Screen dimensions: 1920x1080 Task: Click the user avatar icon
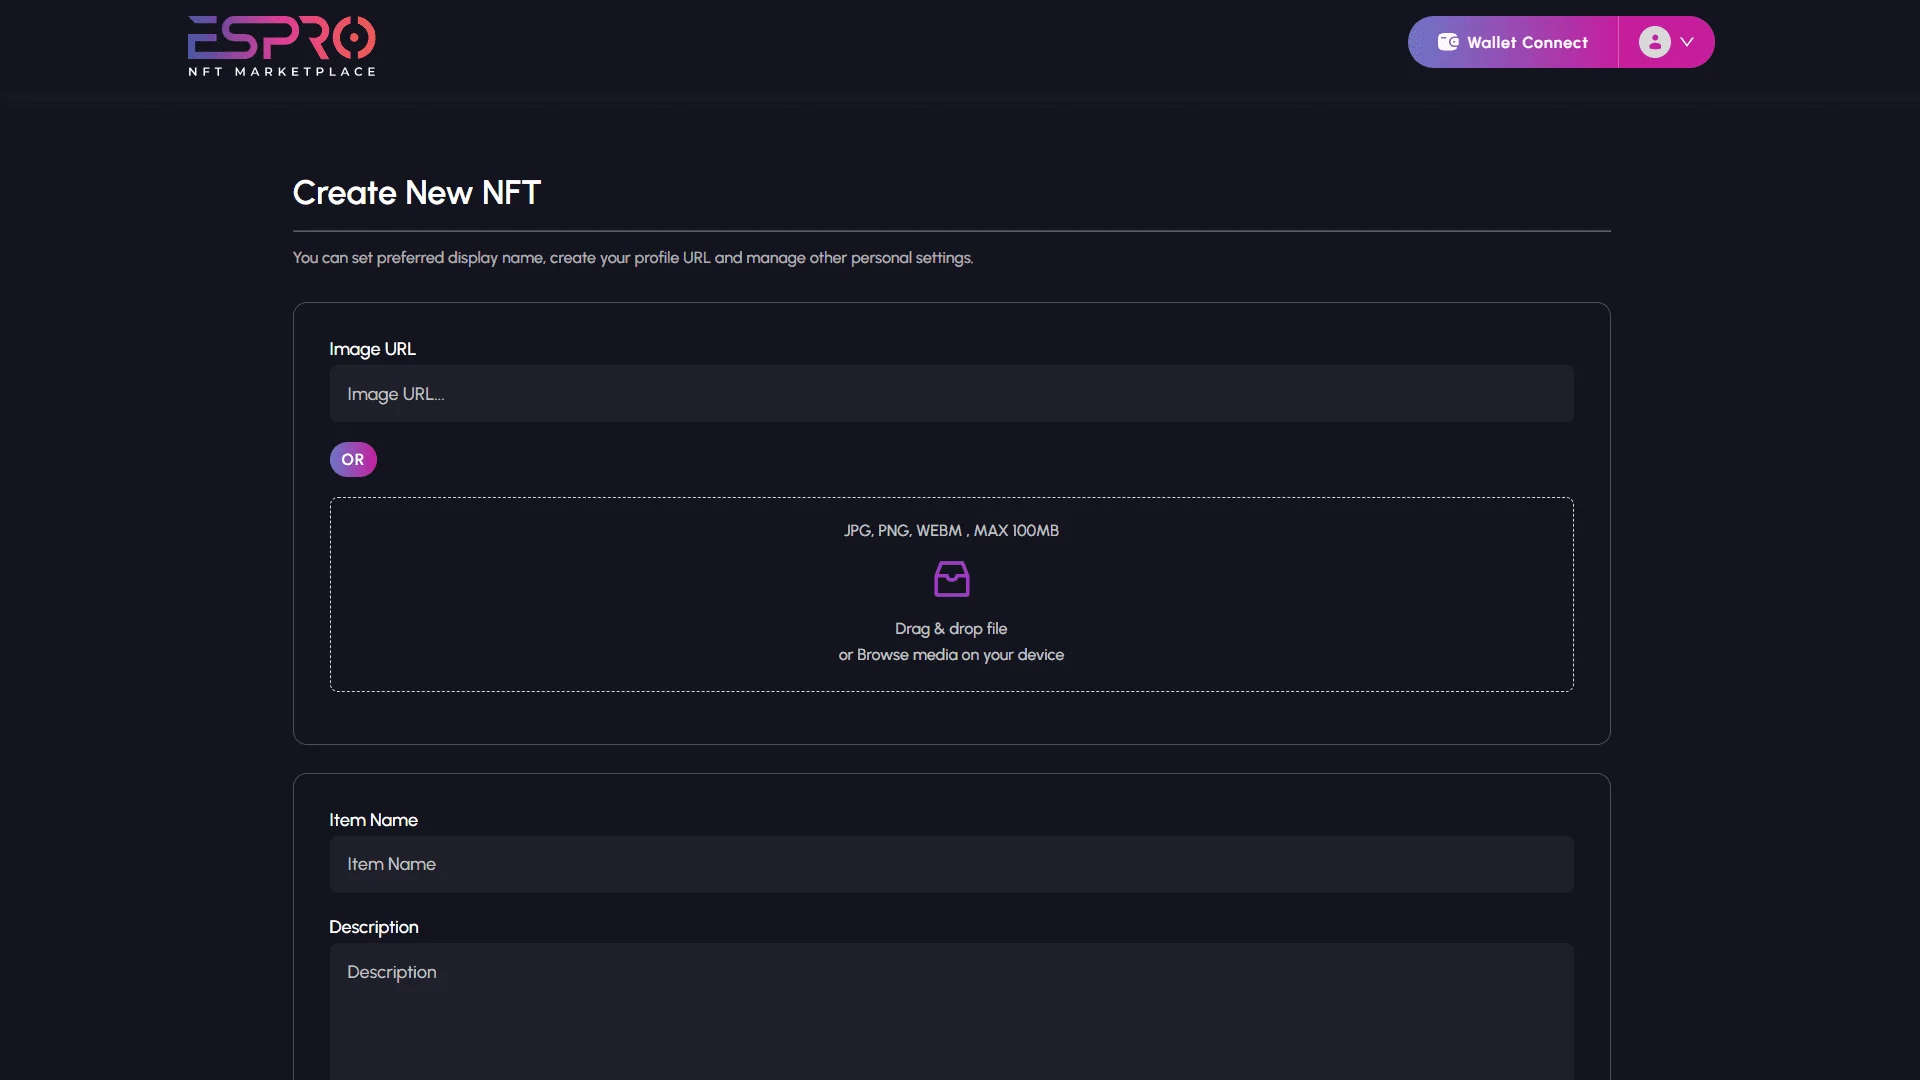[x=1654, y=42]
